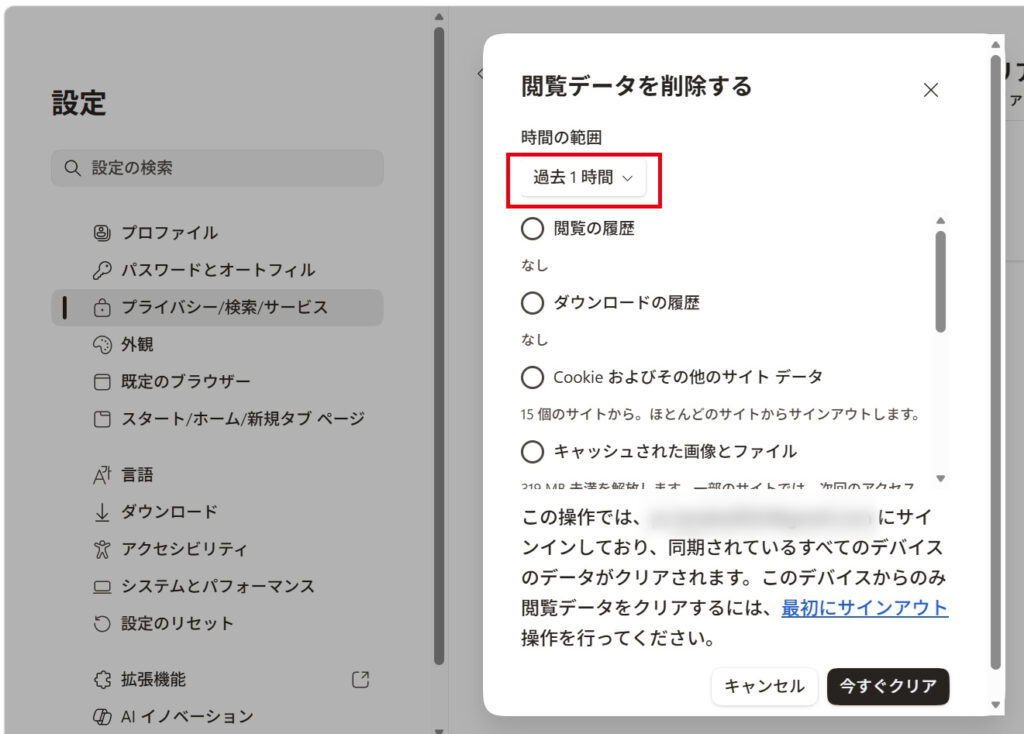Close the 閲覧データを削除する dialog
Viewport: 1024px width, 734px height.
click(931, 90)
